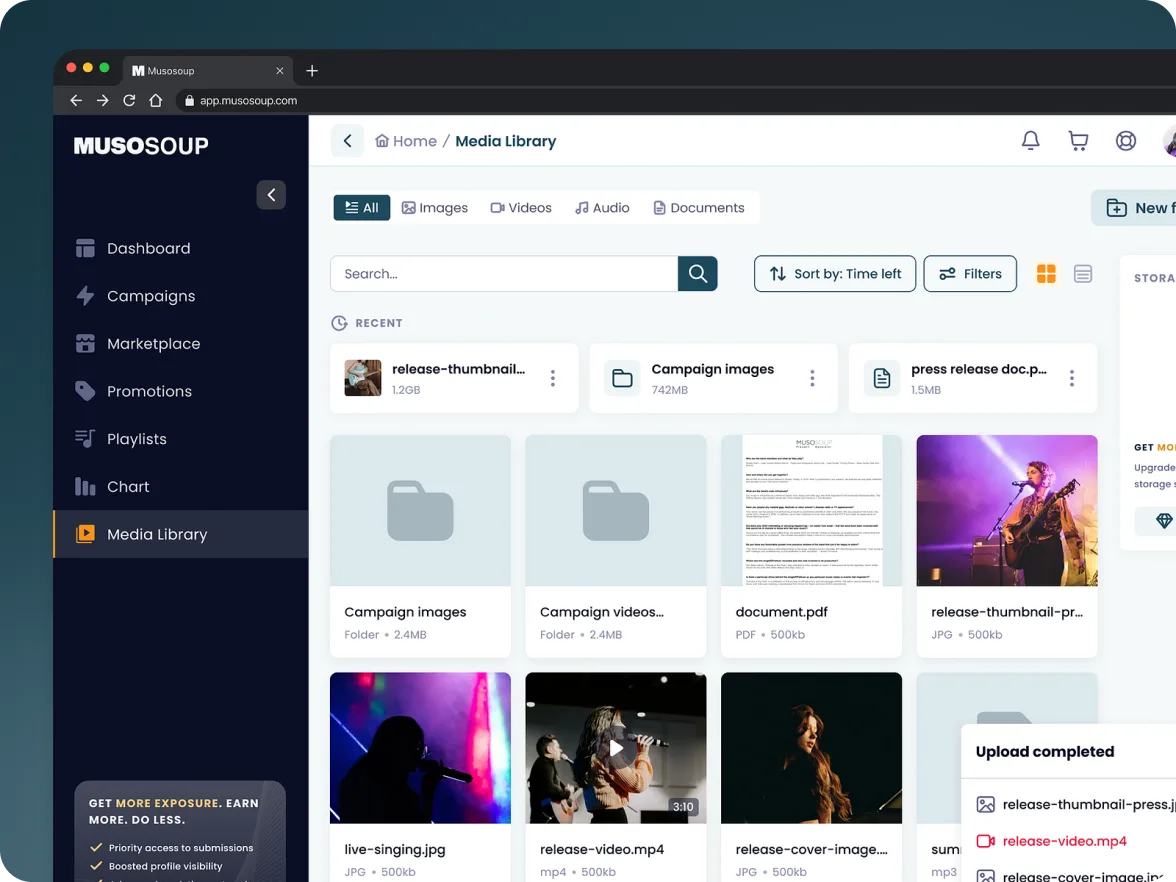
Task: Play the release-video.mp4 video
Action: pos(616,748)
